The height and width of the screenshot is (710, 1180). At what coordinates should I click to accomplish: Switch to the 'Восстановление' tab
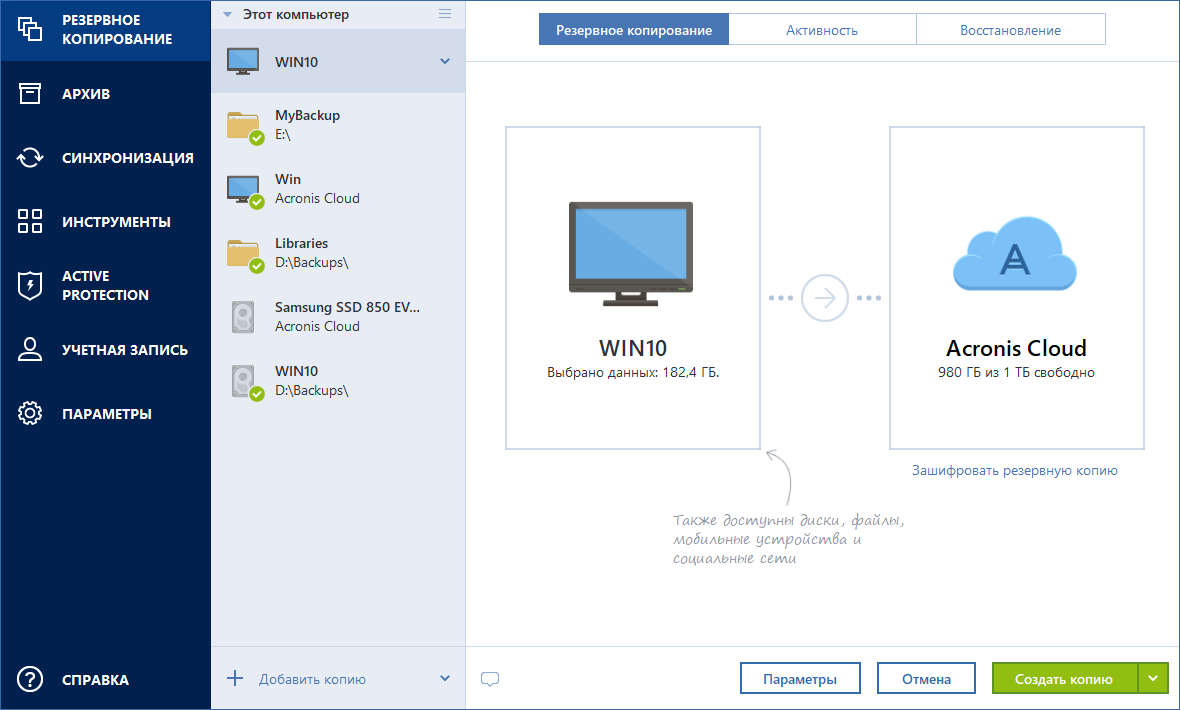(x=1010, y=30)
